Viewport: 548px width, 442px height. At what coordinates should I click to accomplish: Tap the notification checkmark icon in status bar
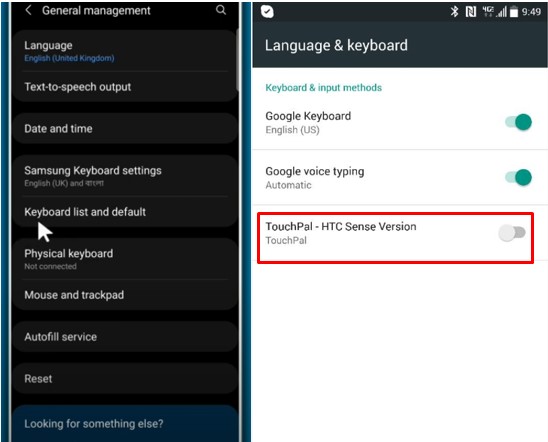coord(267,12)
